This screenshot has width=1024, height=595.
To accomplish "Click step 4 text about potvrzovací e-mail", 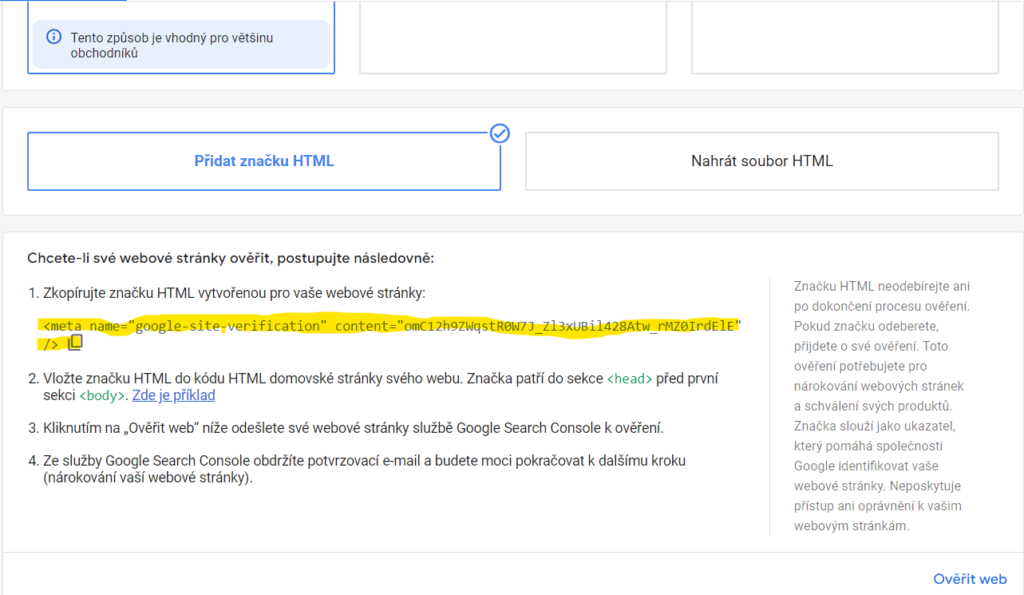I will 364,469.
